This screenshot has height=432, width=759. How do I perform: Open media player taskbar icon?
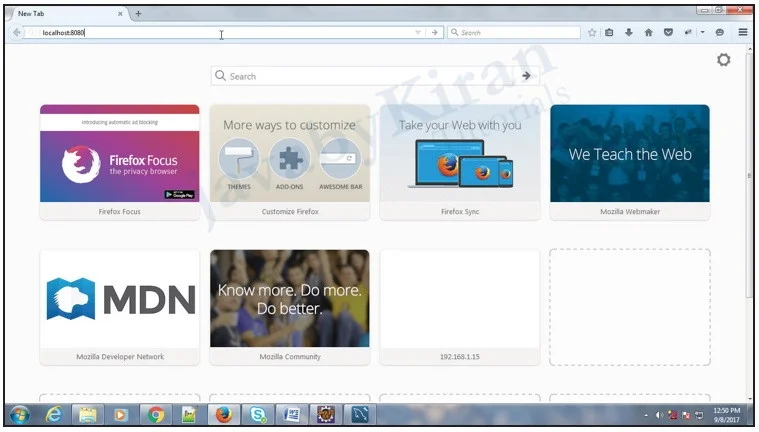(121, 415)
